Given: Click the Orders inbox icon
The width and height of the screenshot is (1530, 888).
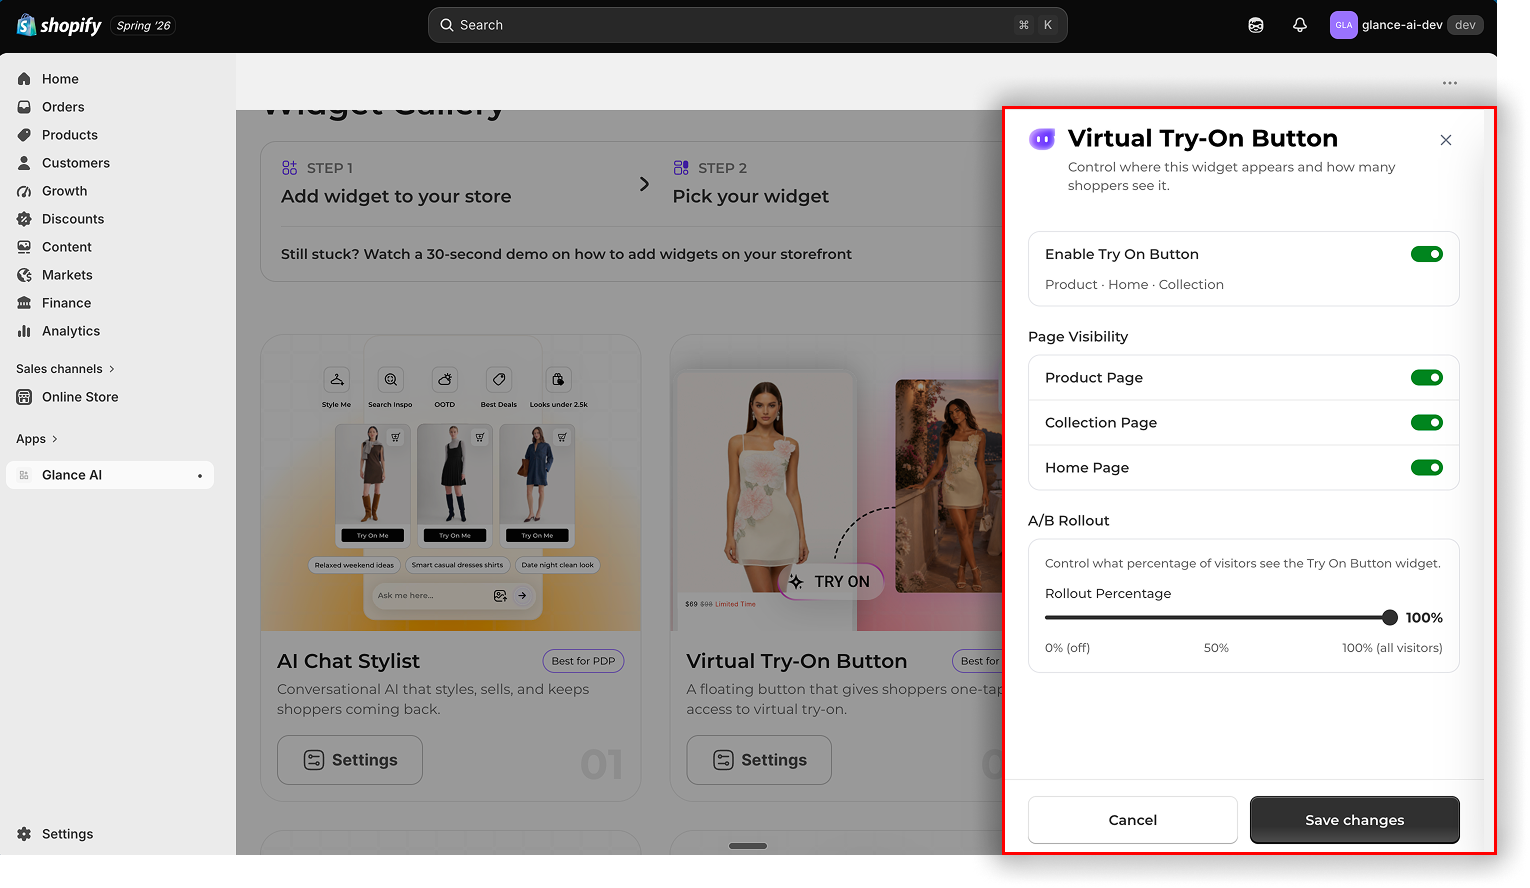Looking at the screenshot, I should (x=24, y=107).
